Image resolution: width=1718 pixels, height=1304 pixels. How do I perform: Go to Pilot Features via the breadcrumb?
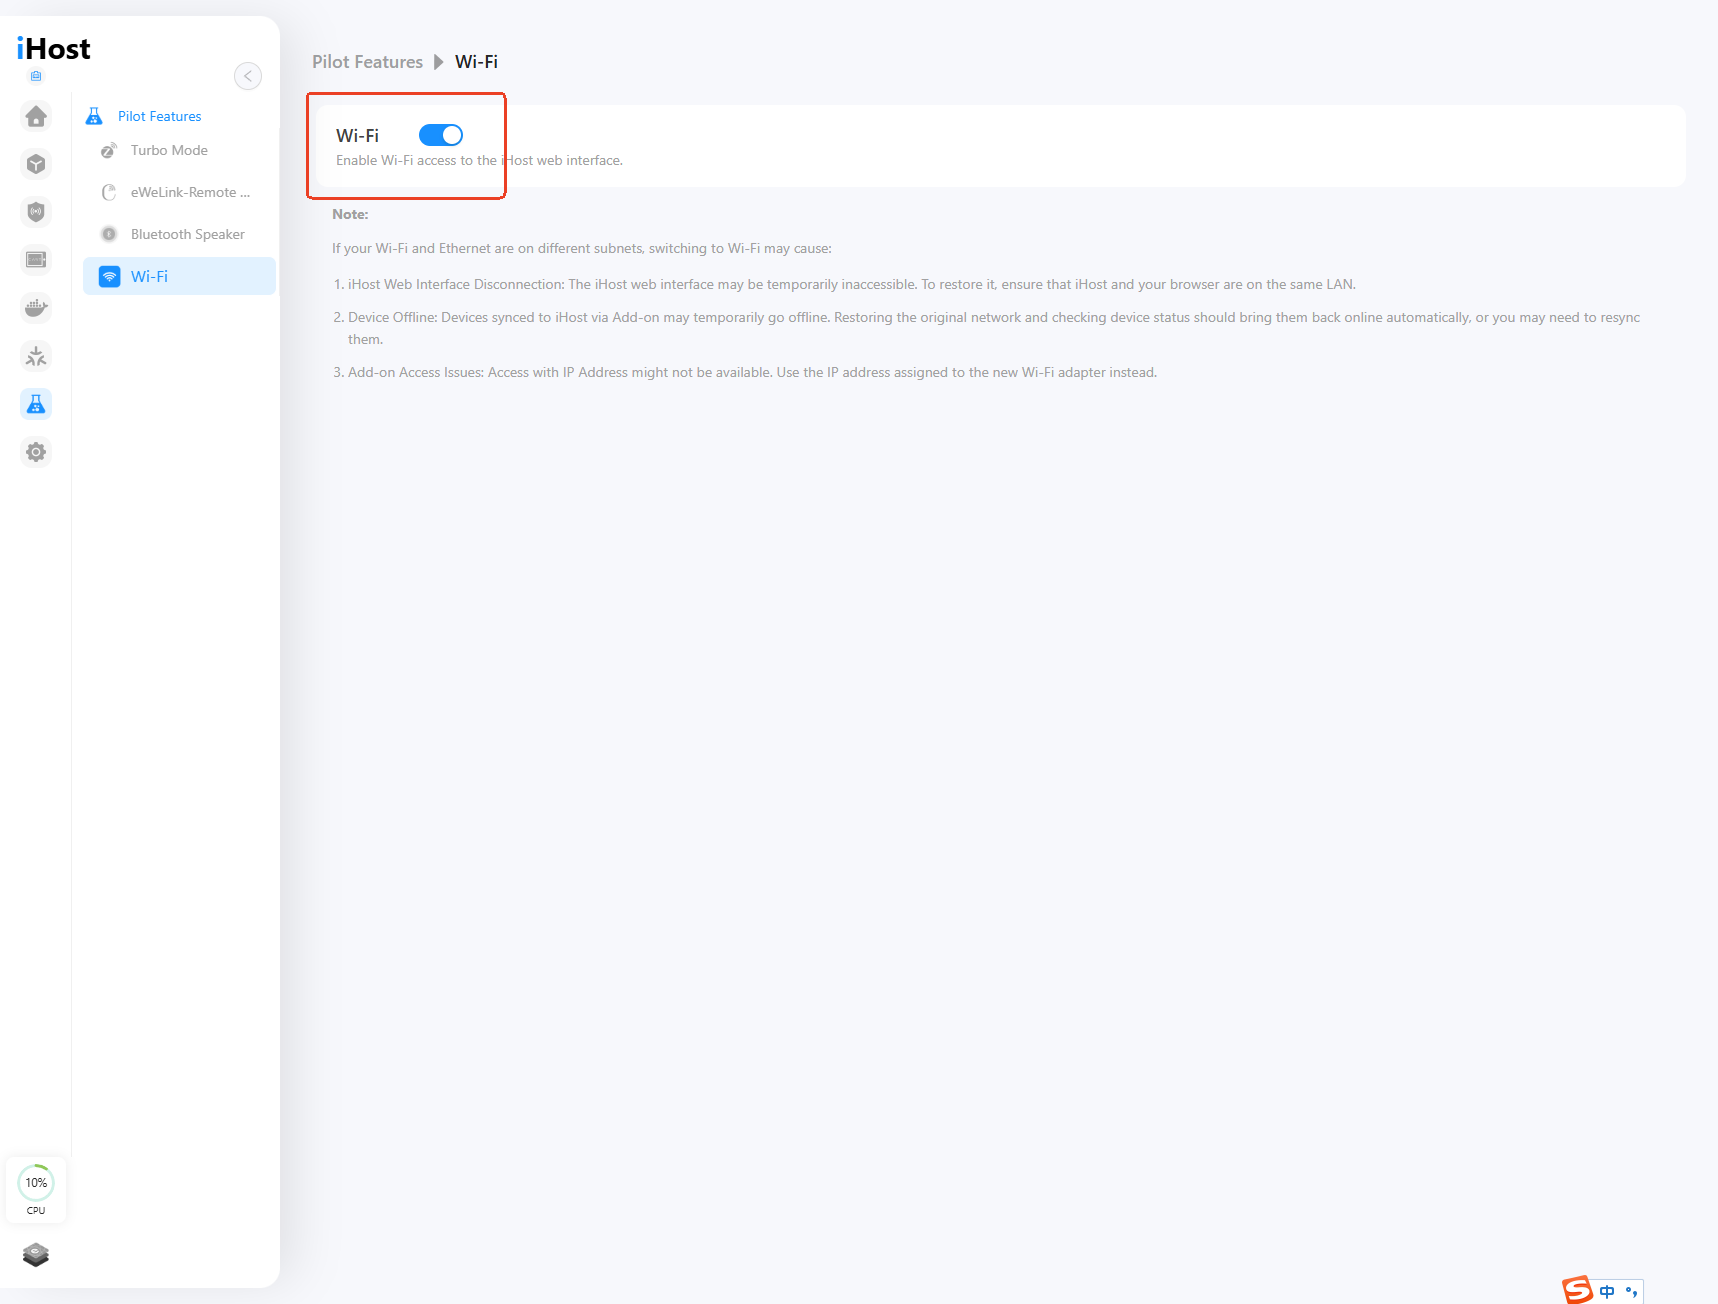point(367,62)
